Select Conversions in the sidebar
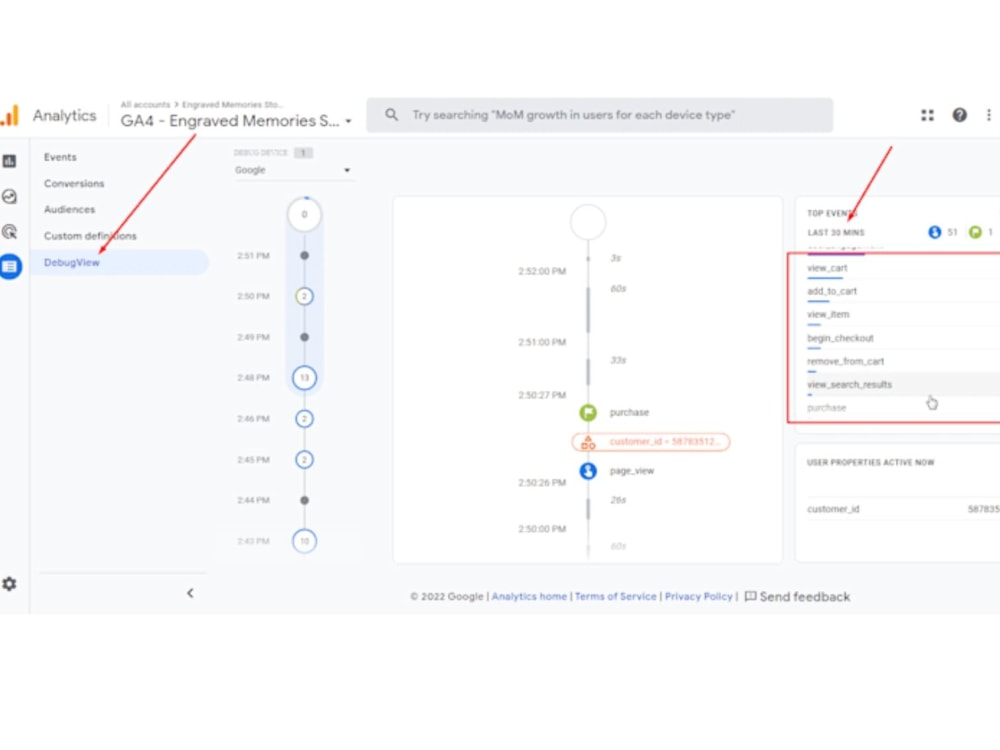 75,183
